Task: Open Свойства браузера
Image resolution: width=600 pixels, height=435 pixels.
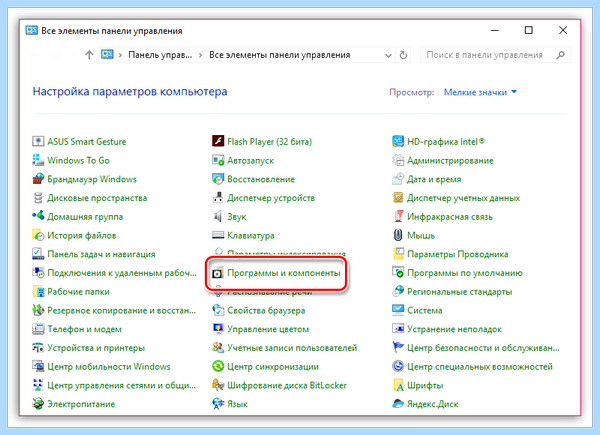Action: point(259,310)
